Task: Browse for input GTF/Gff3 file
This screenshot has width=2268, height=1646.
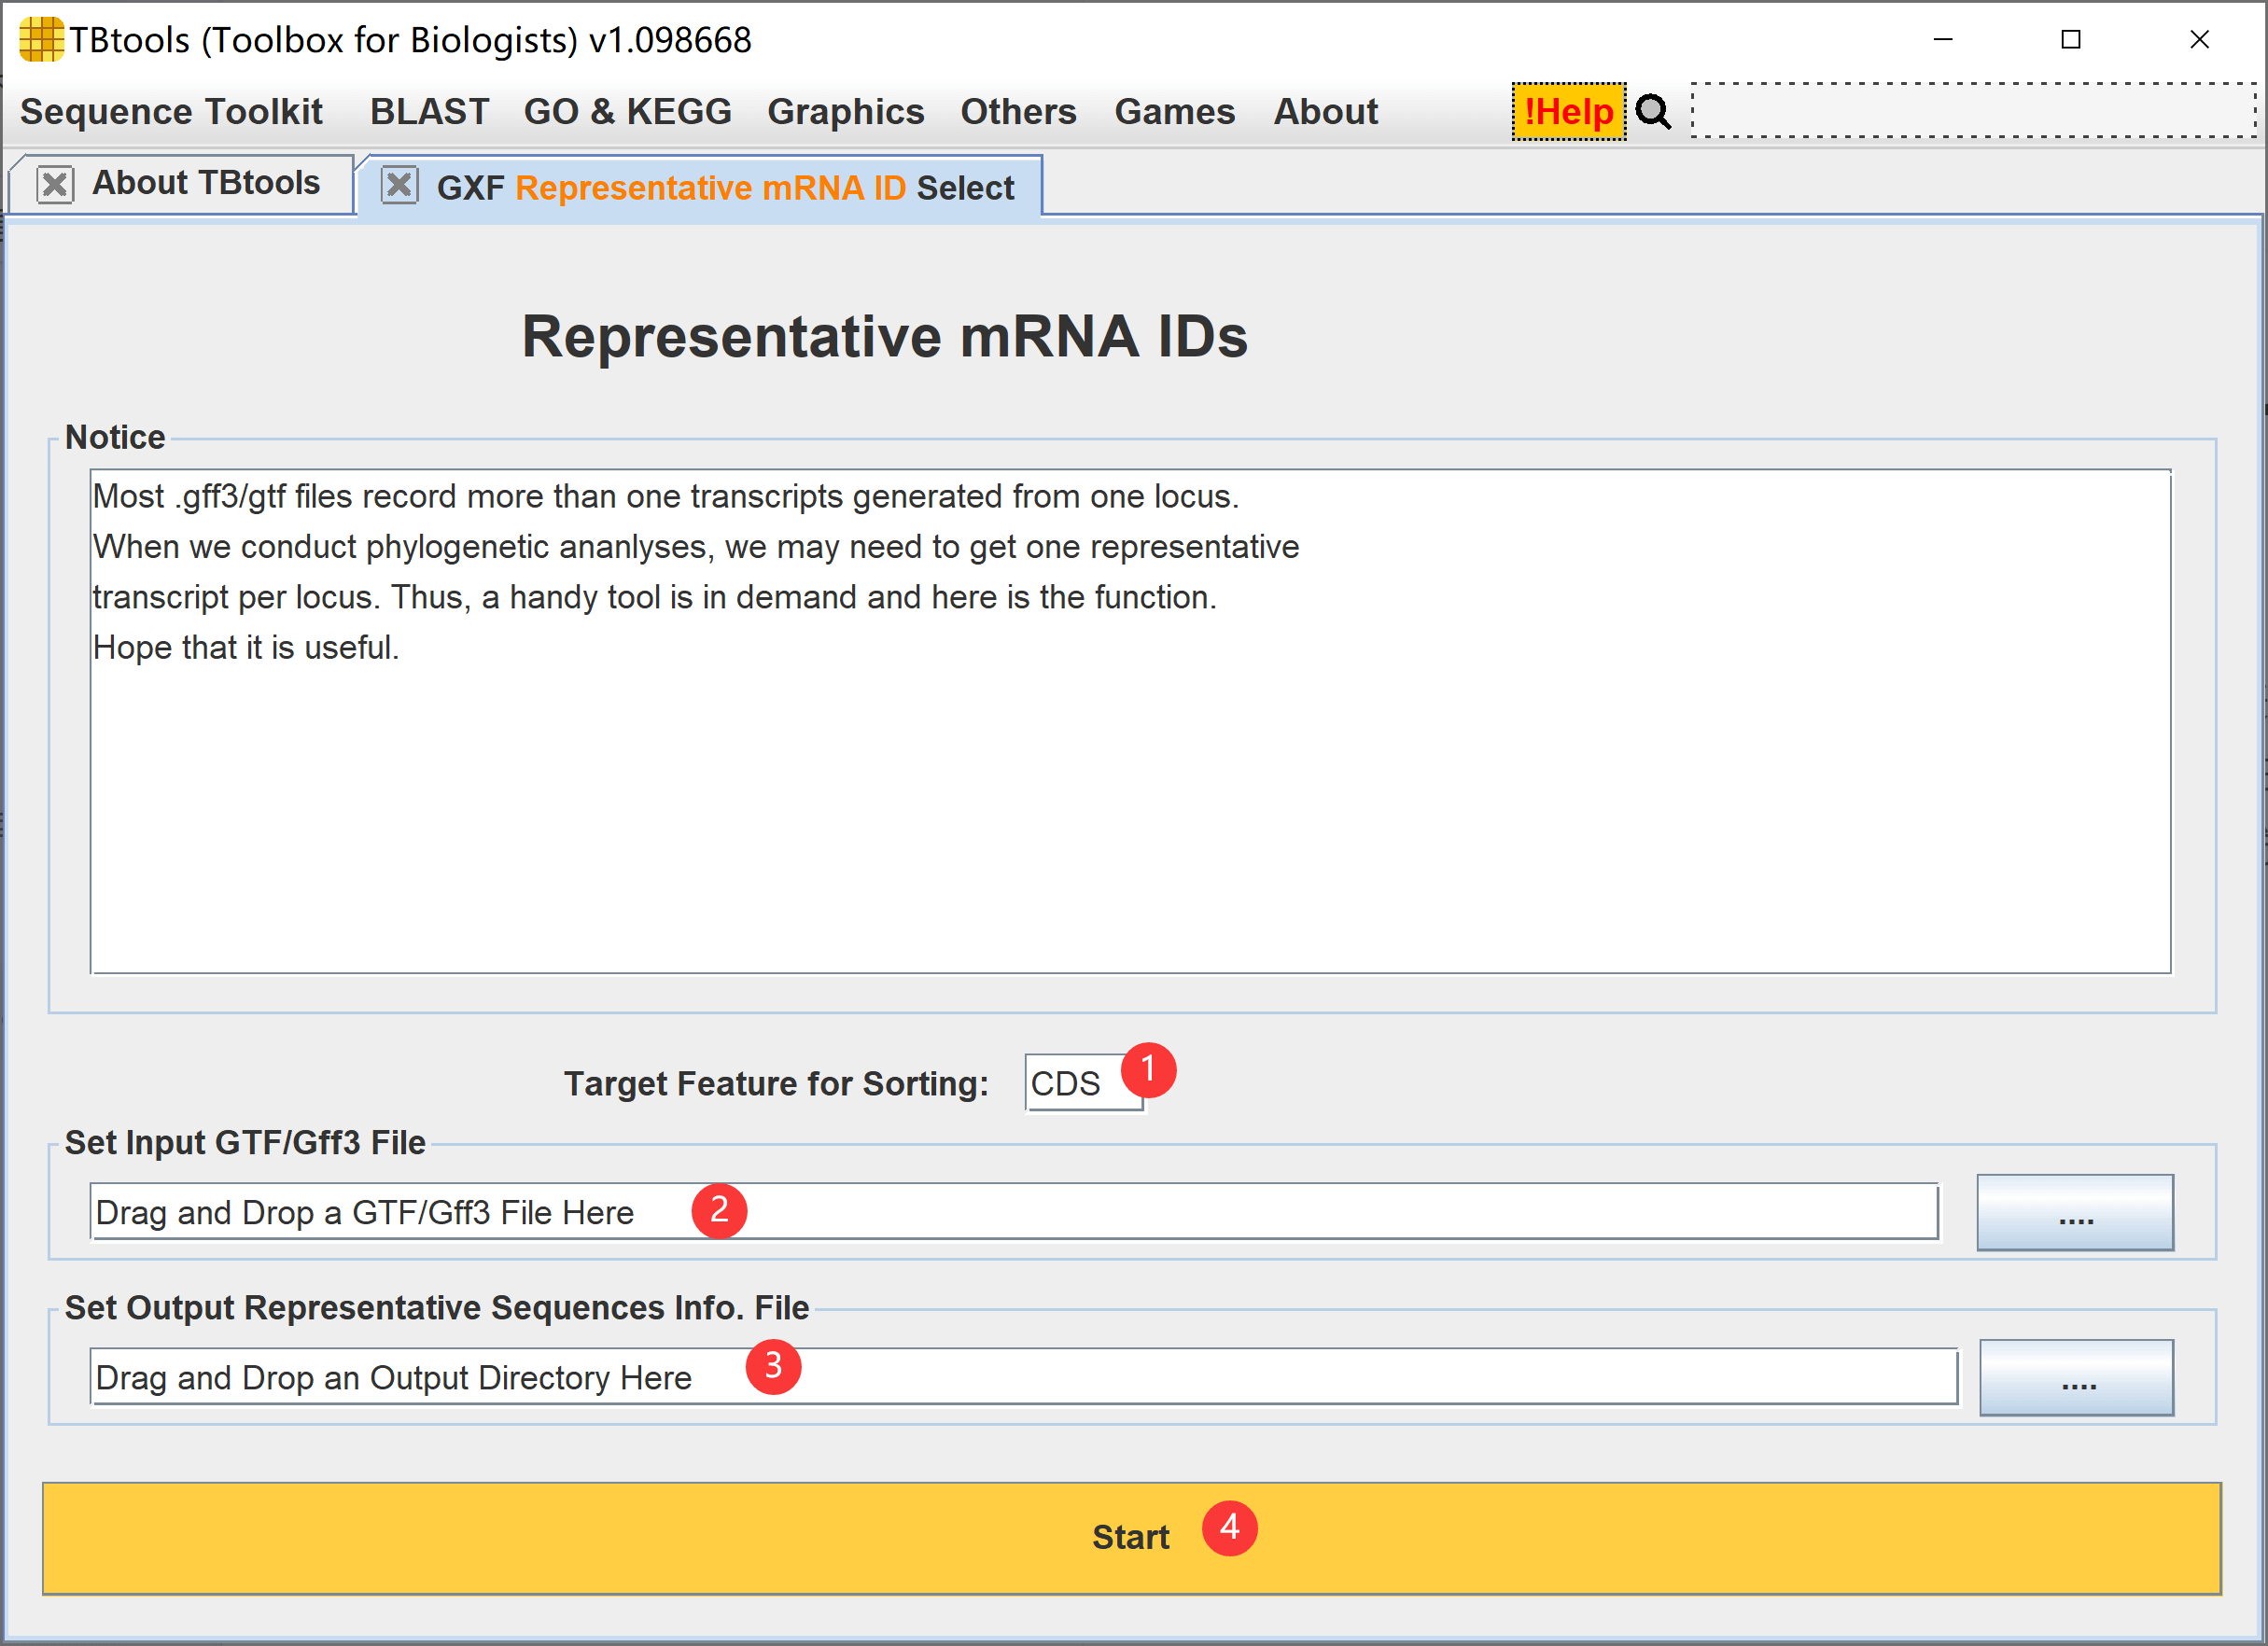Action: click(2074, 1212)
